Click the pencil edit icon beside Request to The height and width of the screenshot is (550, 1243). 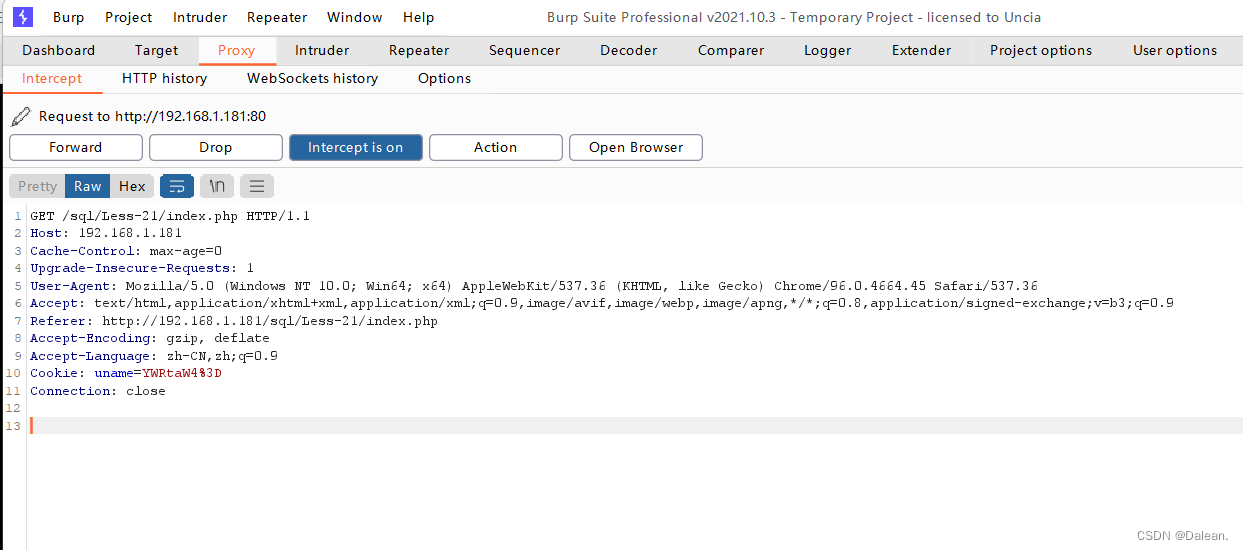pos(20,117)
